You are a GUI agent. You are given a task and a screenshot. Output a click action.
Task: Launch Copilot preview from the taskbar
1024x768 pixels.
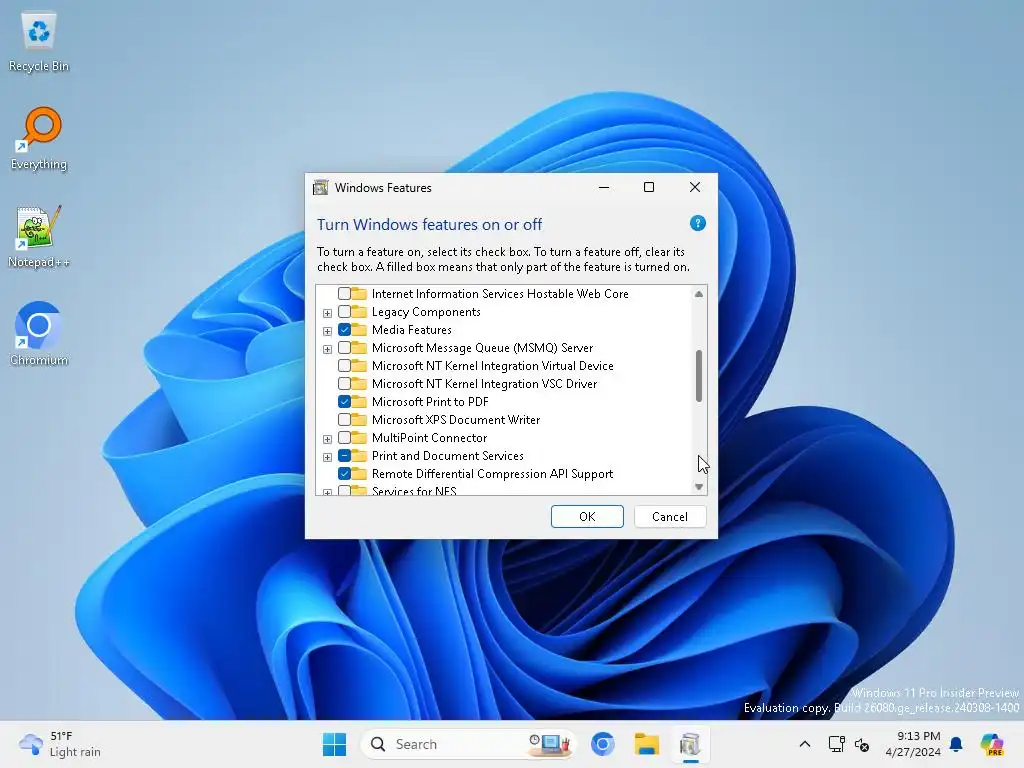click(x=992, y=744)
